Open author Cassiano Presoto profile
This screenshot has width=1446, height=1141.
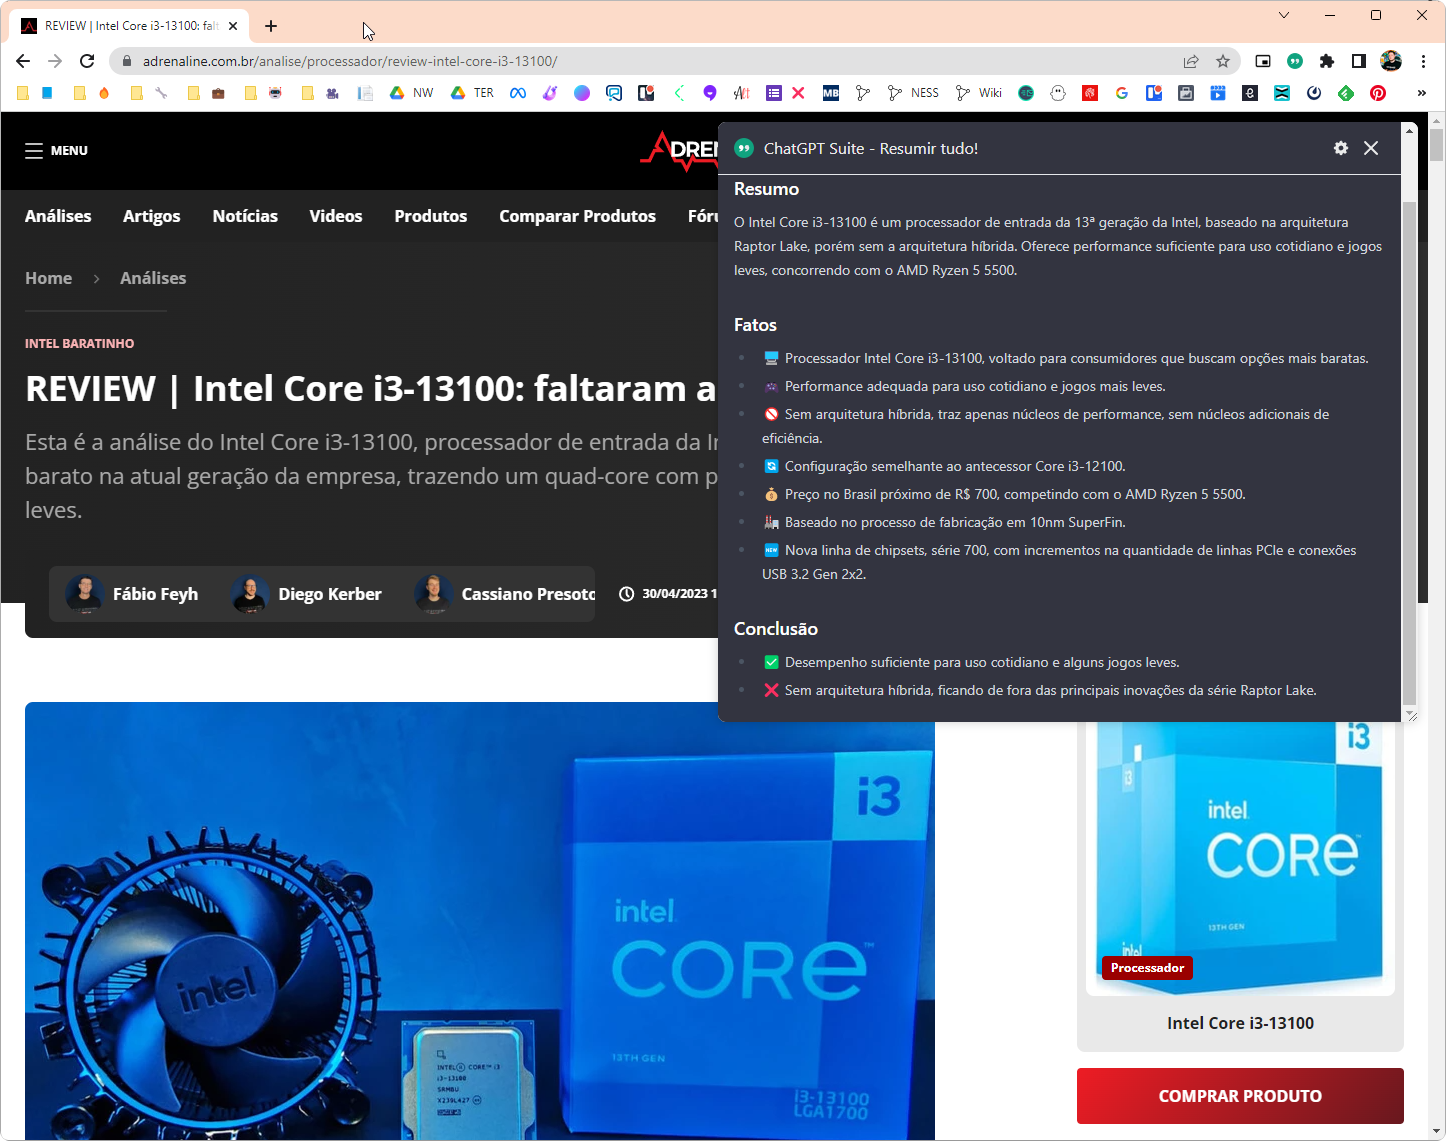click(505, 594)
